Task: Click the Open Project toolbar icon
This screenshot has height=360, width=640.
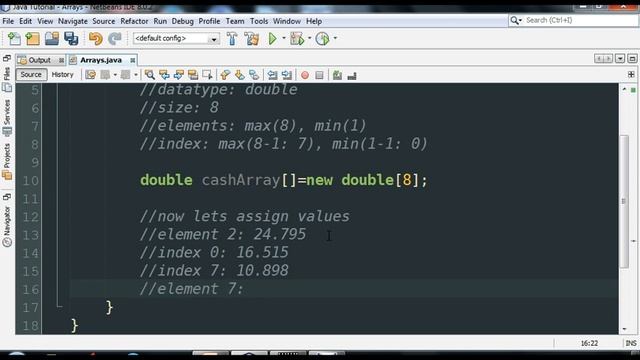Action: tap(52, 38)
